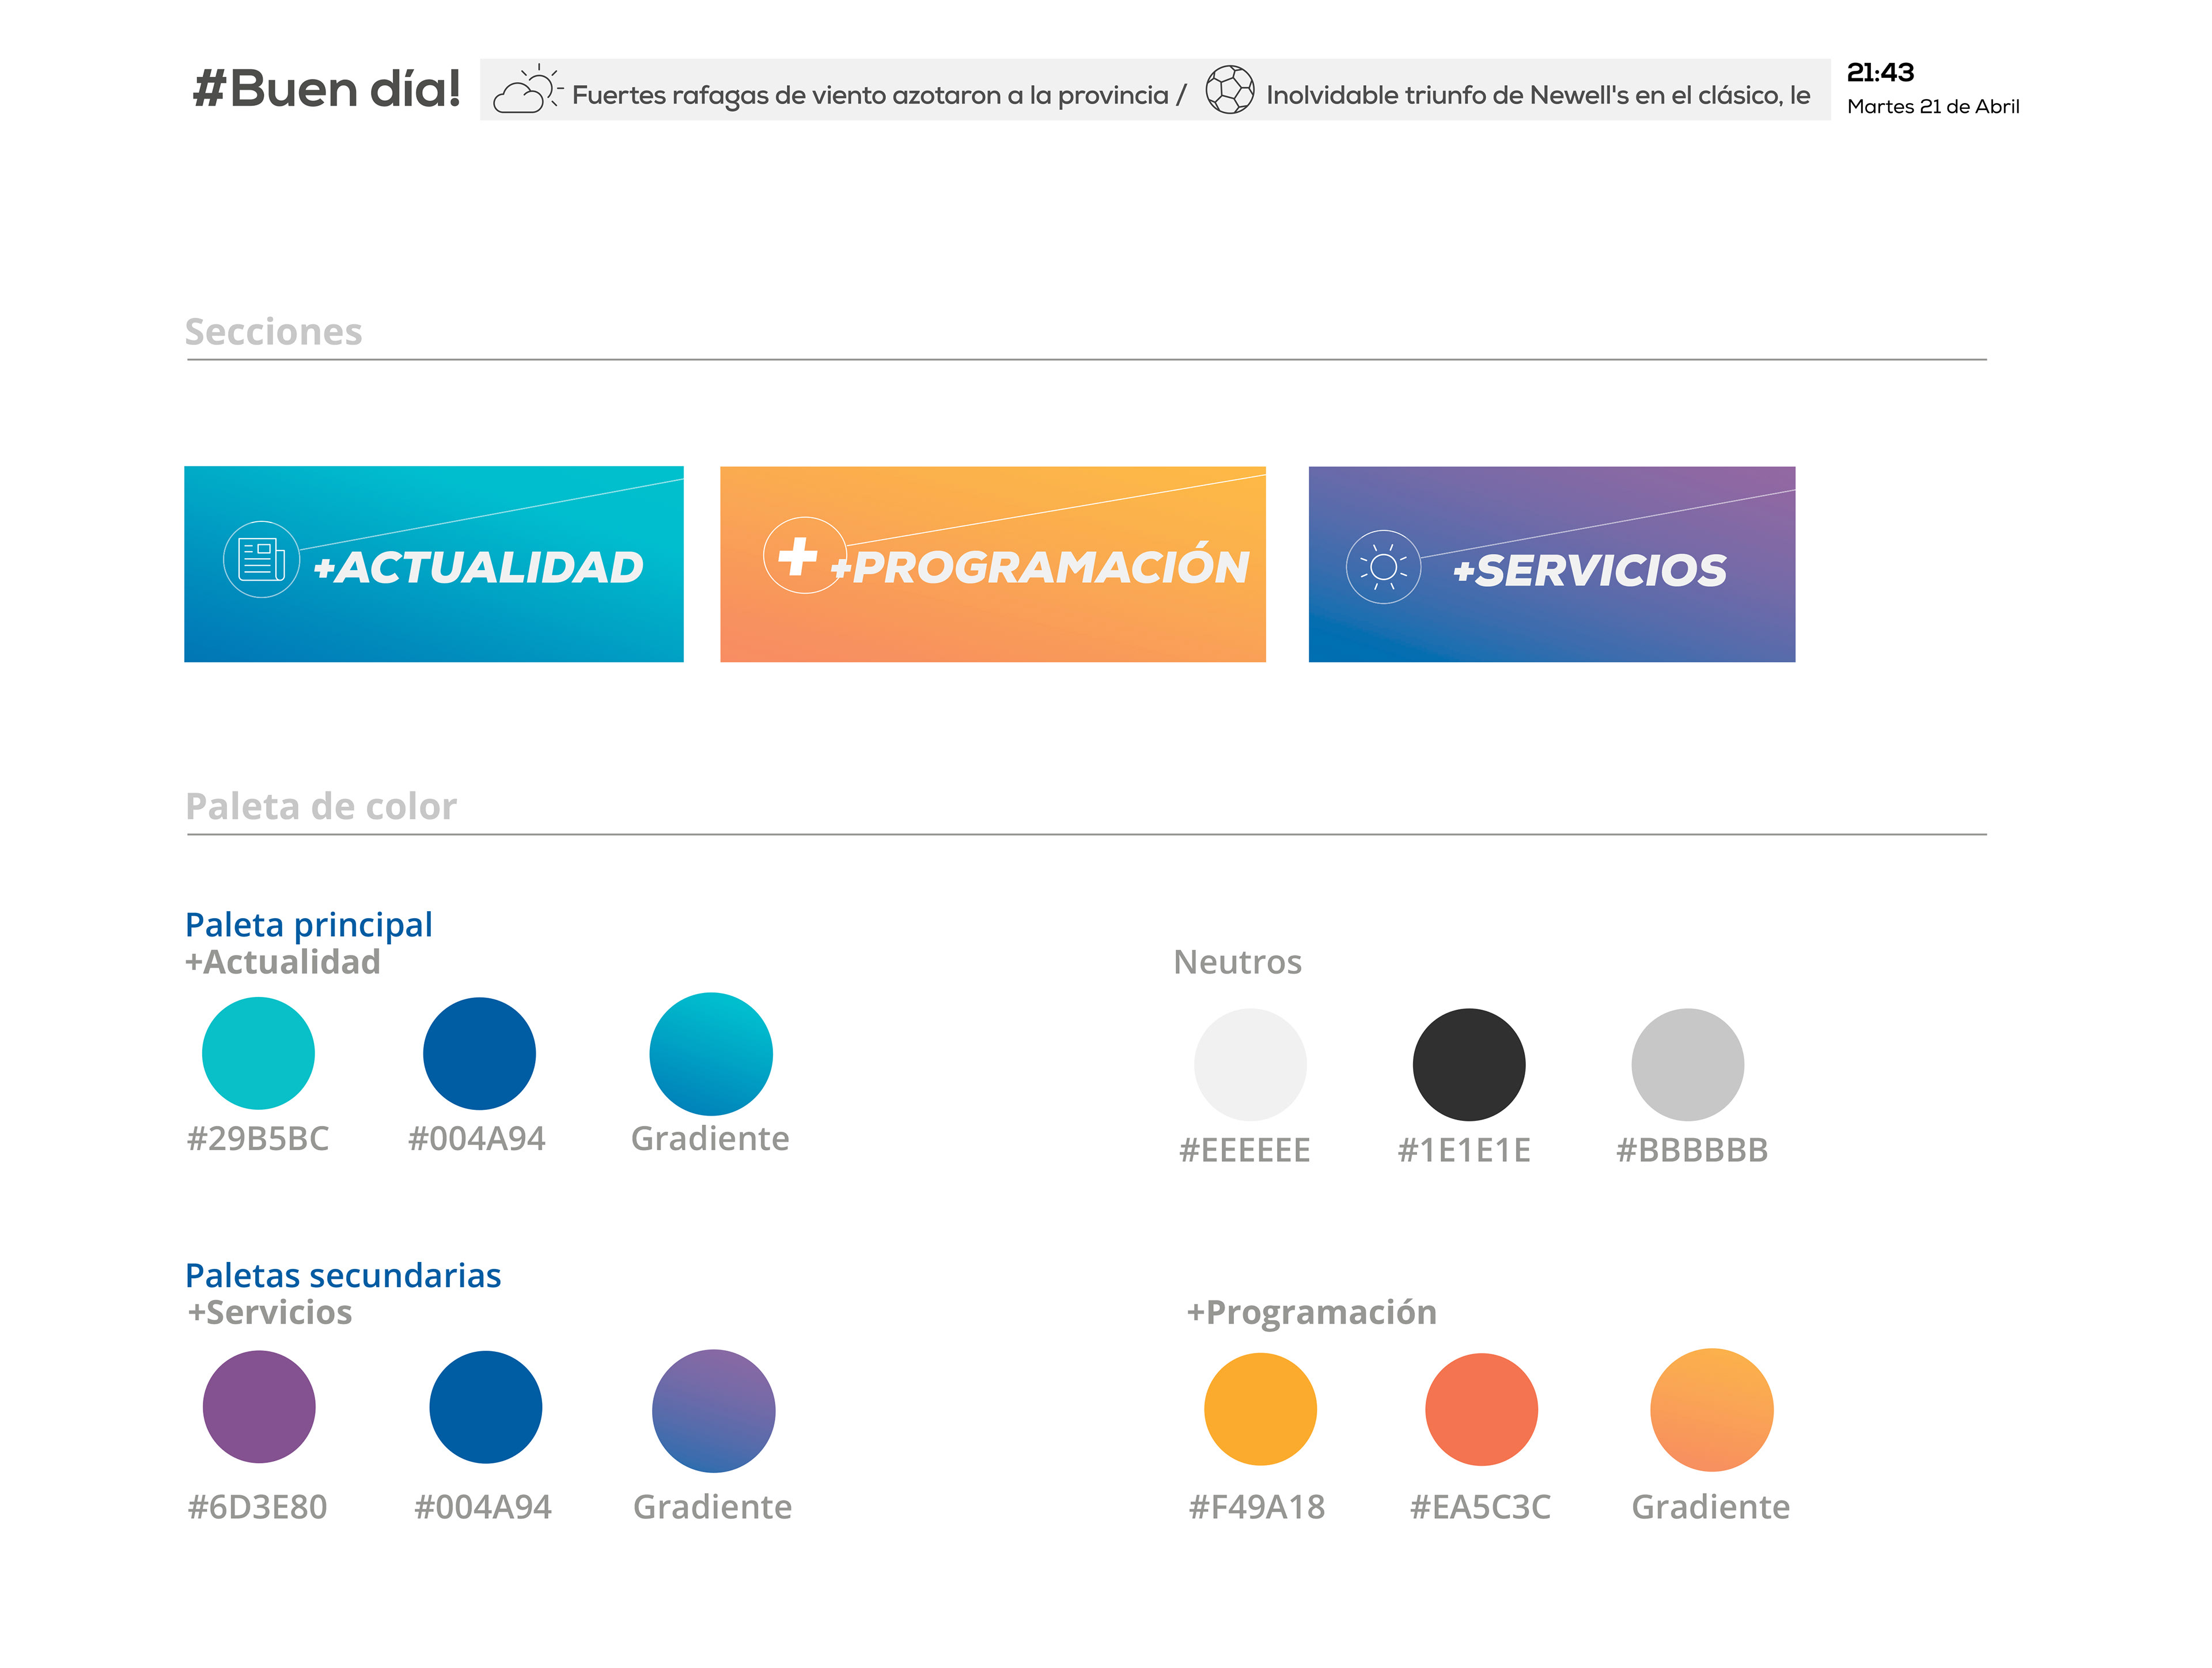2212x1668 pixels.
Task: Click the '+Actualidad' palette label
Action: (x=283, y=962)
